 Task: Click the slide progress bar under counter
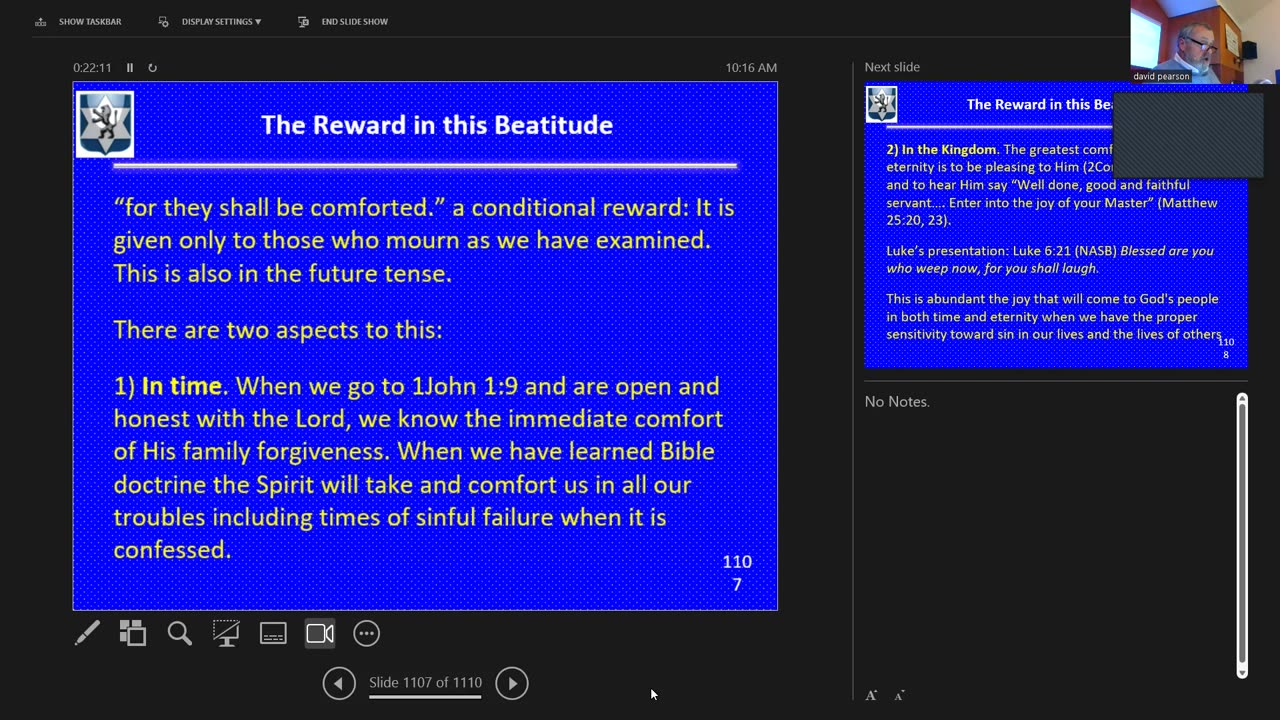click(x=425, y=697)
